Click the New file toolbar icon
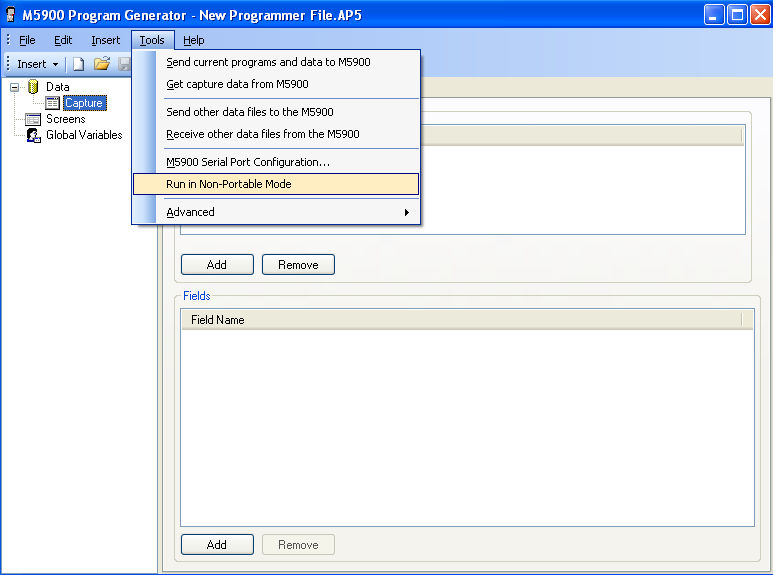 click(x=78, y=64)
